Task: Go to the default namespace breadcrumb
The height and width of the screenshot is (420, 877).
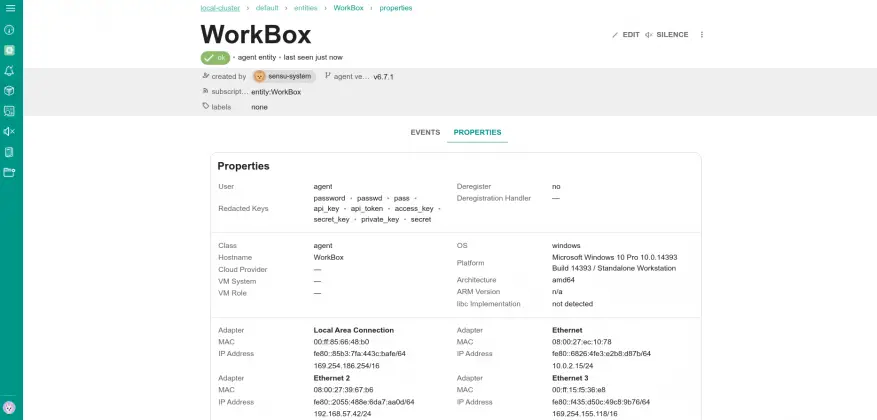Action: click(267, 8)
